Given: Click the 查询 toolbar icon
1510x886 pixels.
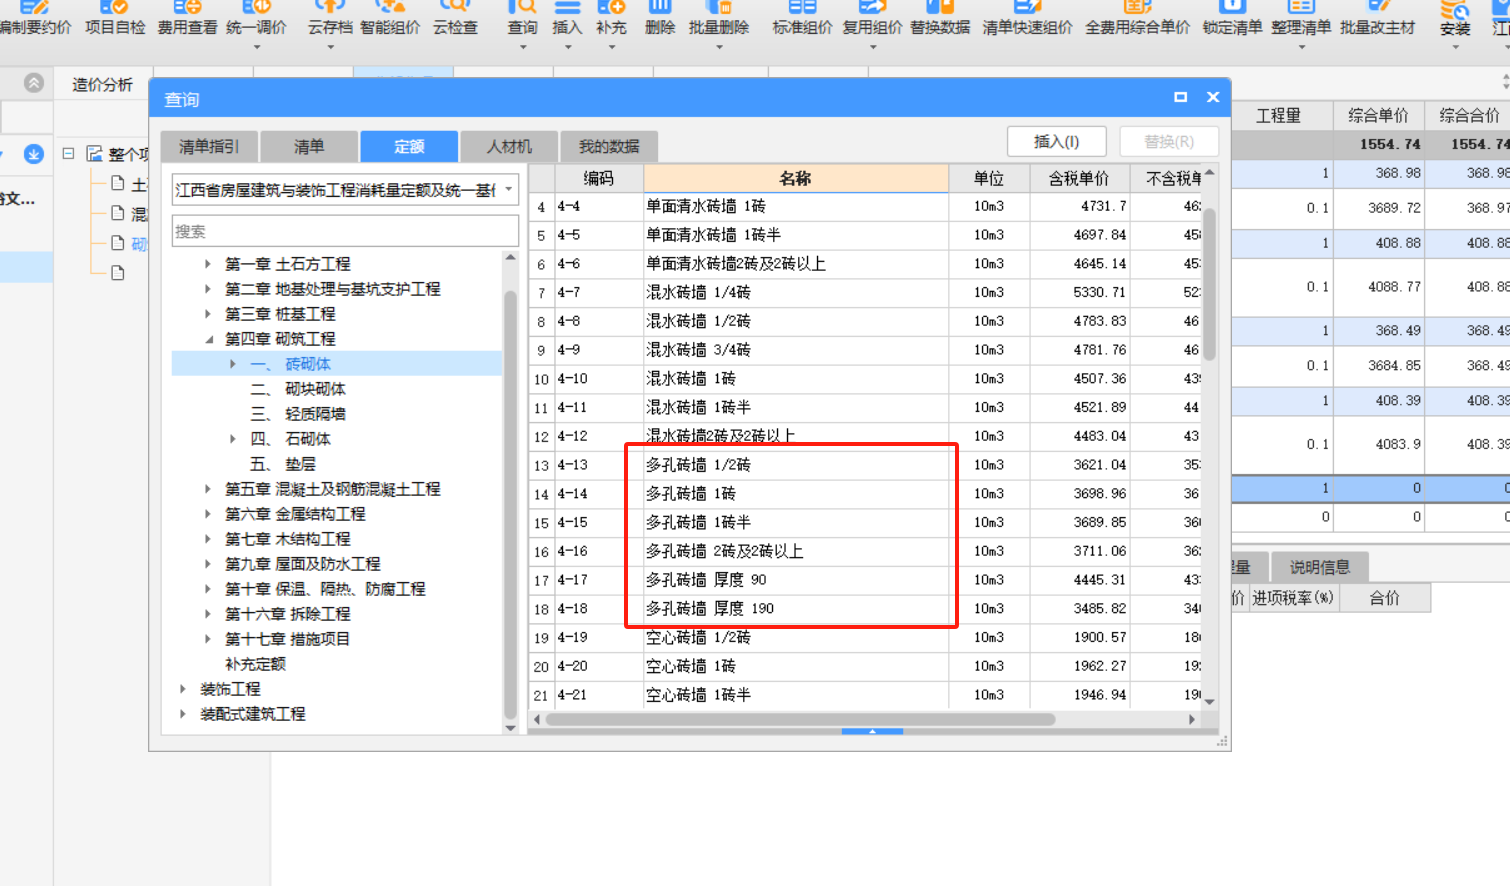Looking at the screenshot, I should pyautogui.click(x=522, y=20).
